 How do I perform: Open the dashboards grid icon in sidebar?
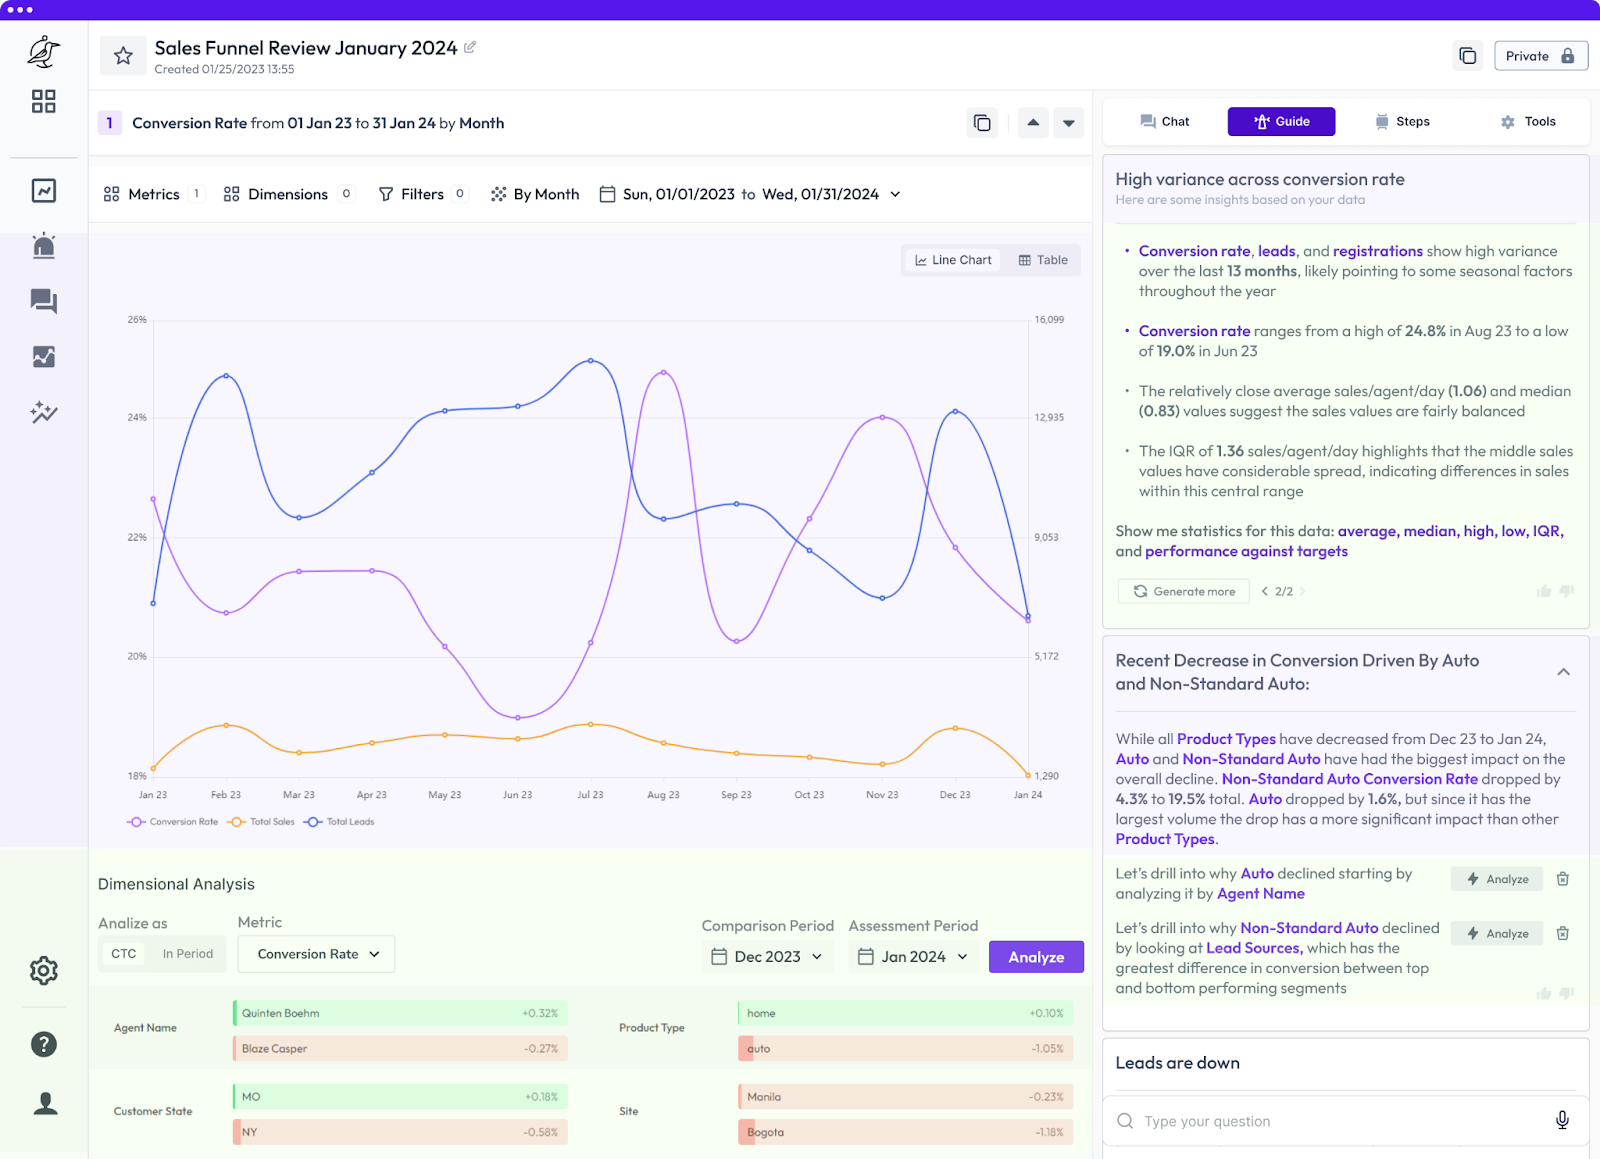click(43, 101)
